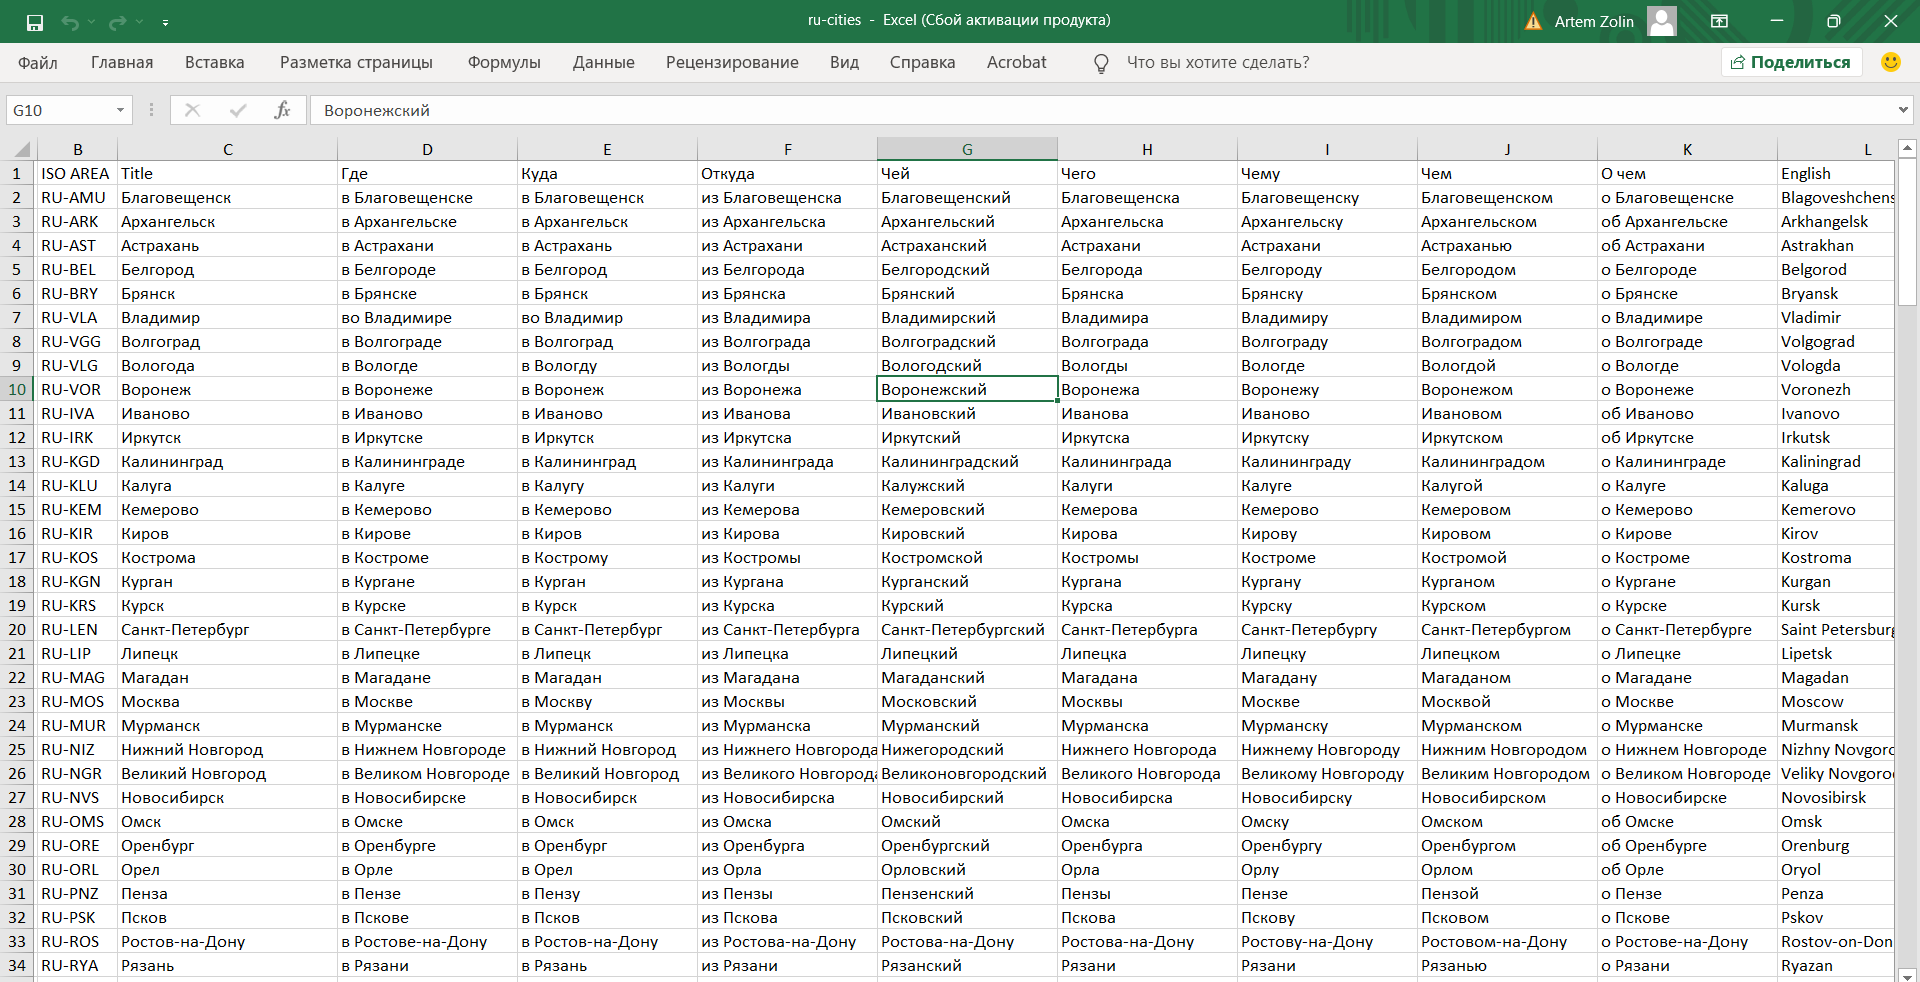
Task: Switch to the Главная tab
Action: (122, 62)
